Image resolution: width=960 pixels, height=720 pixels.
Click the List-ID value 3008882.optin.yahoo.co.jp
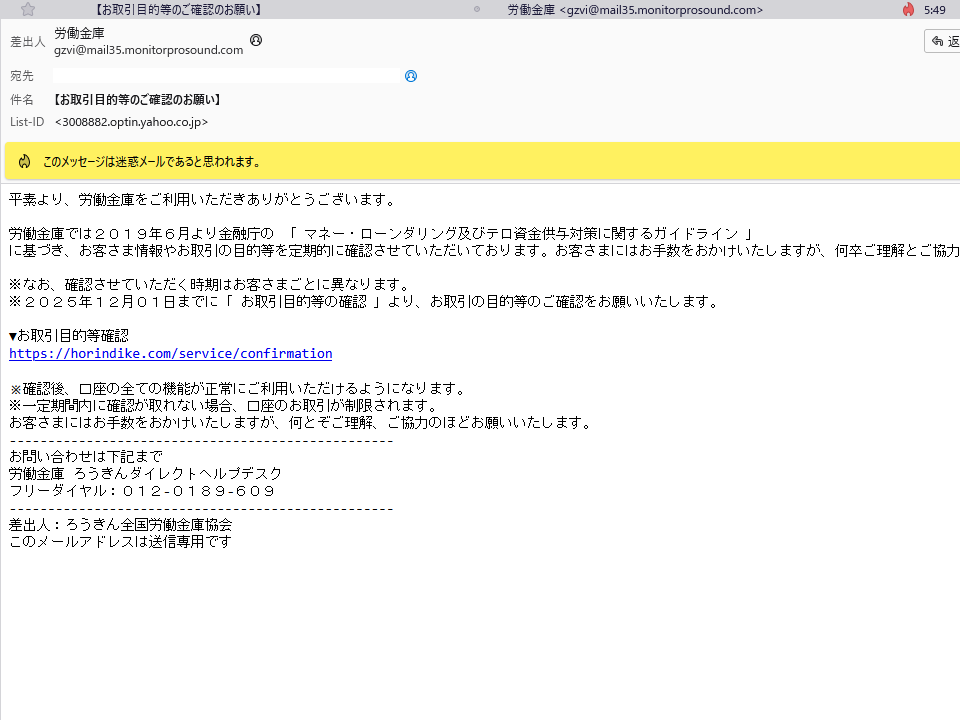pos(131,122)
